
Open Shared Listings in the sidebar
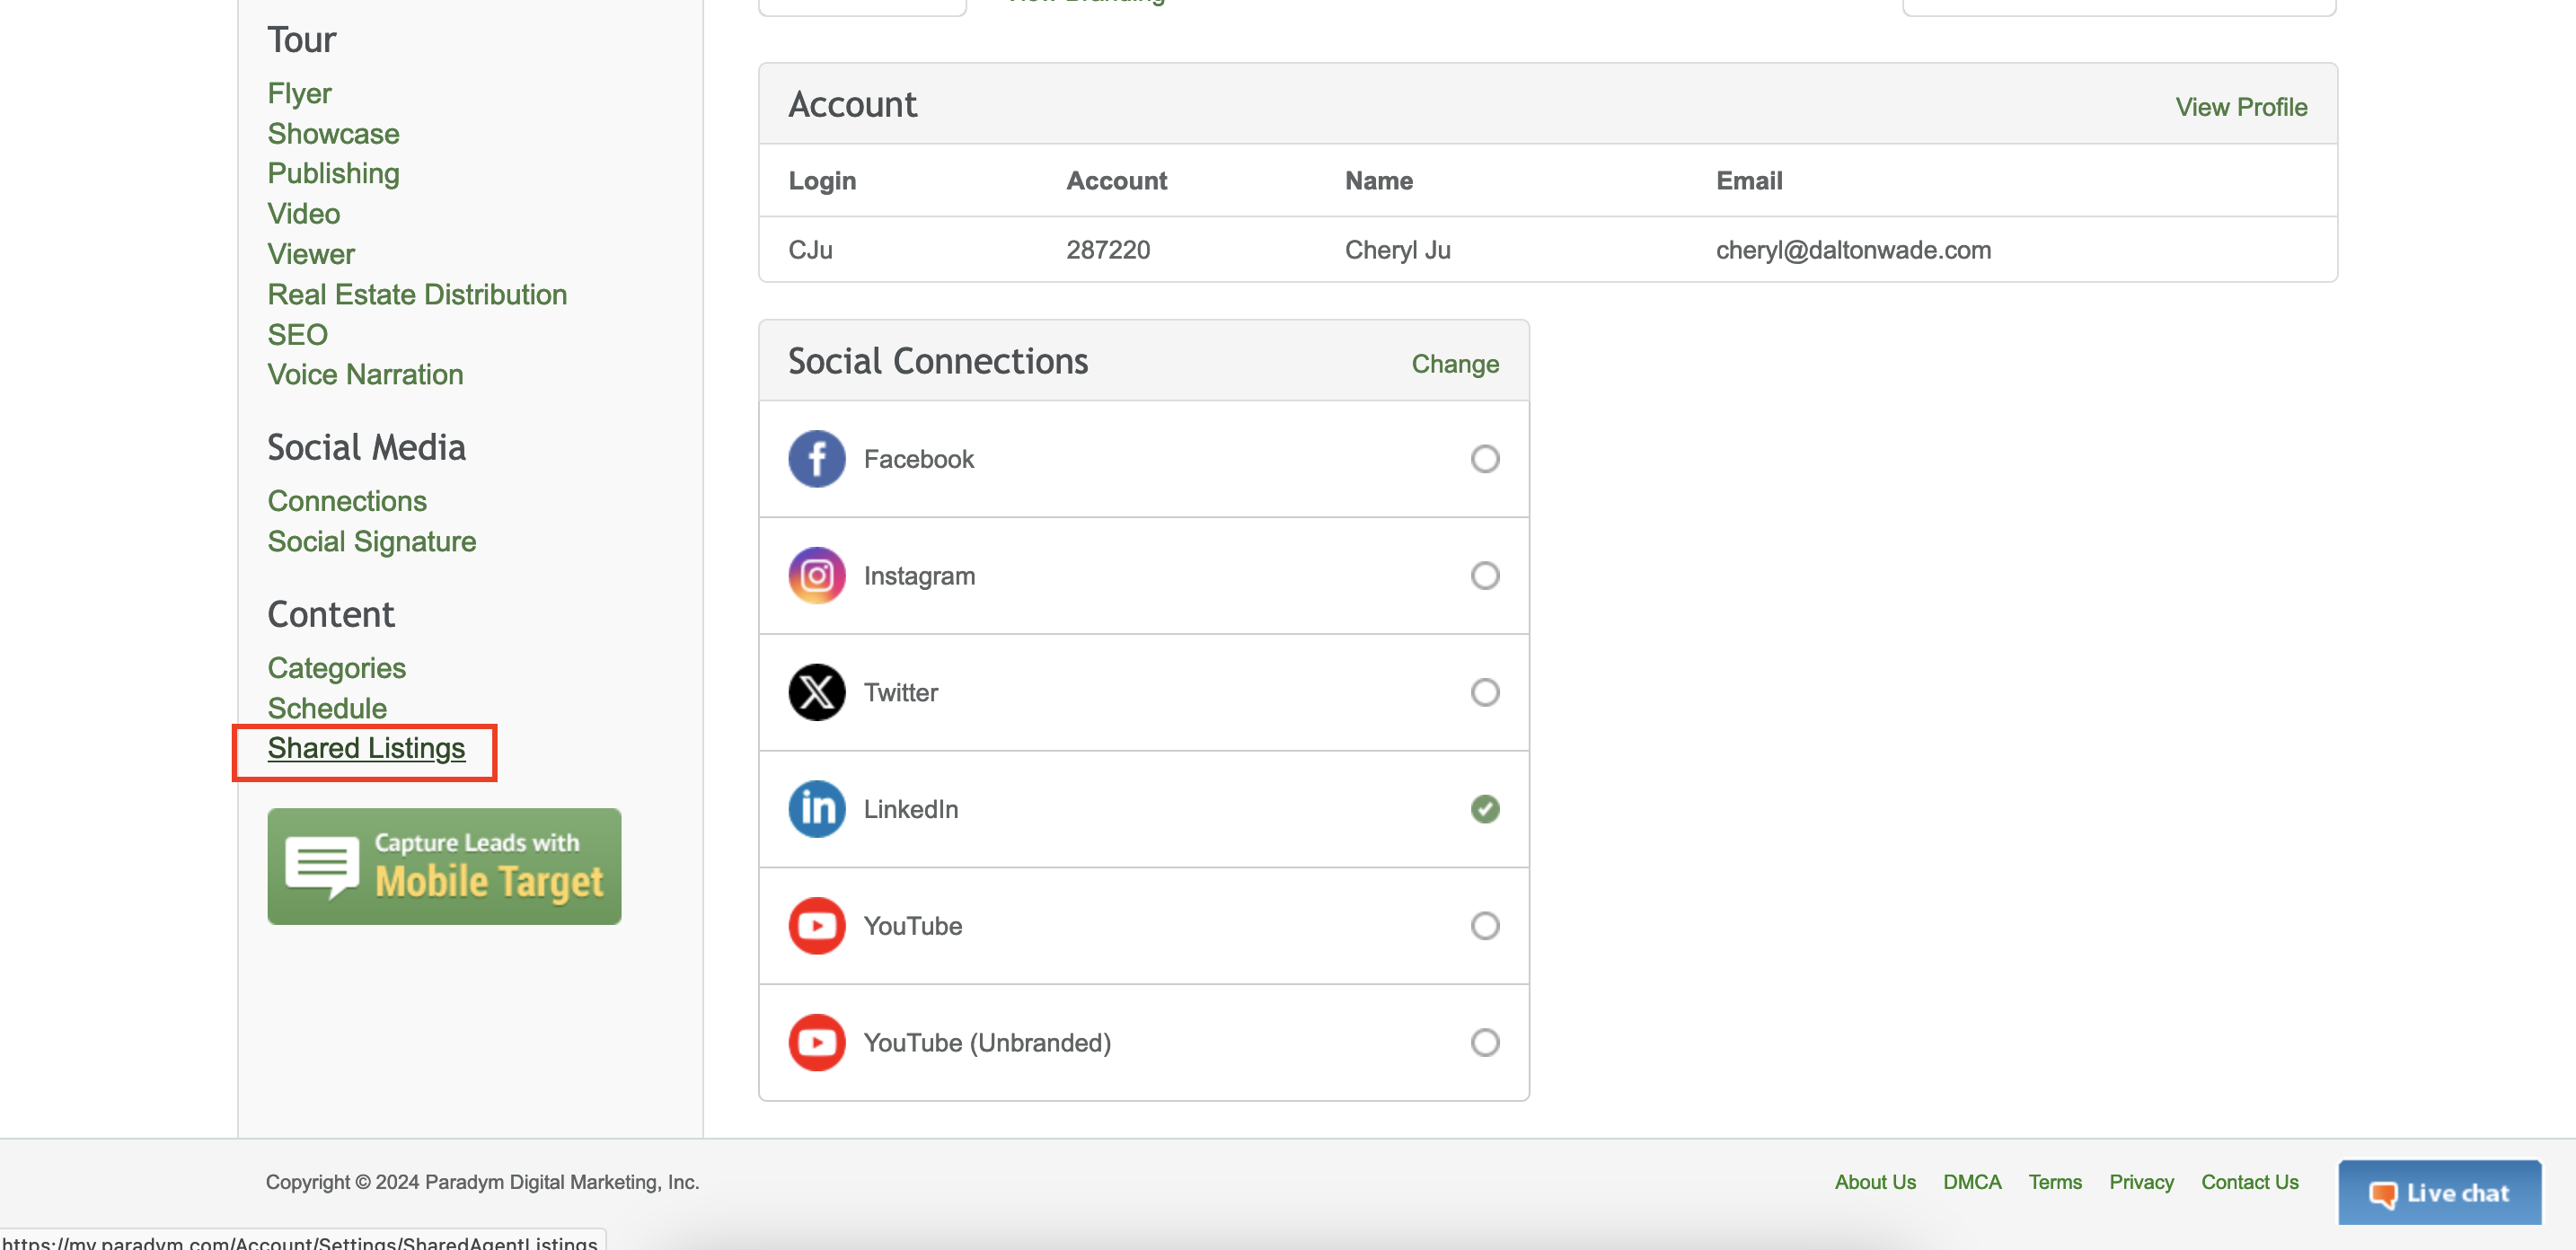click(366, 748)
